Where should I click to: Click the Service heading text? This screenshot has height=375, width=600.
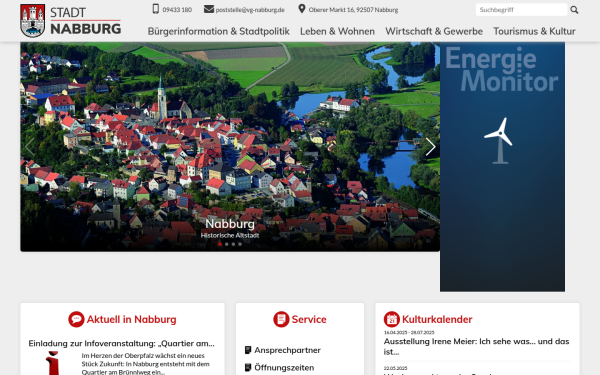tap(309, 319)
